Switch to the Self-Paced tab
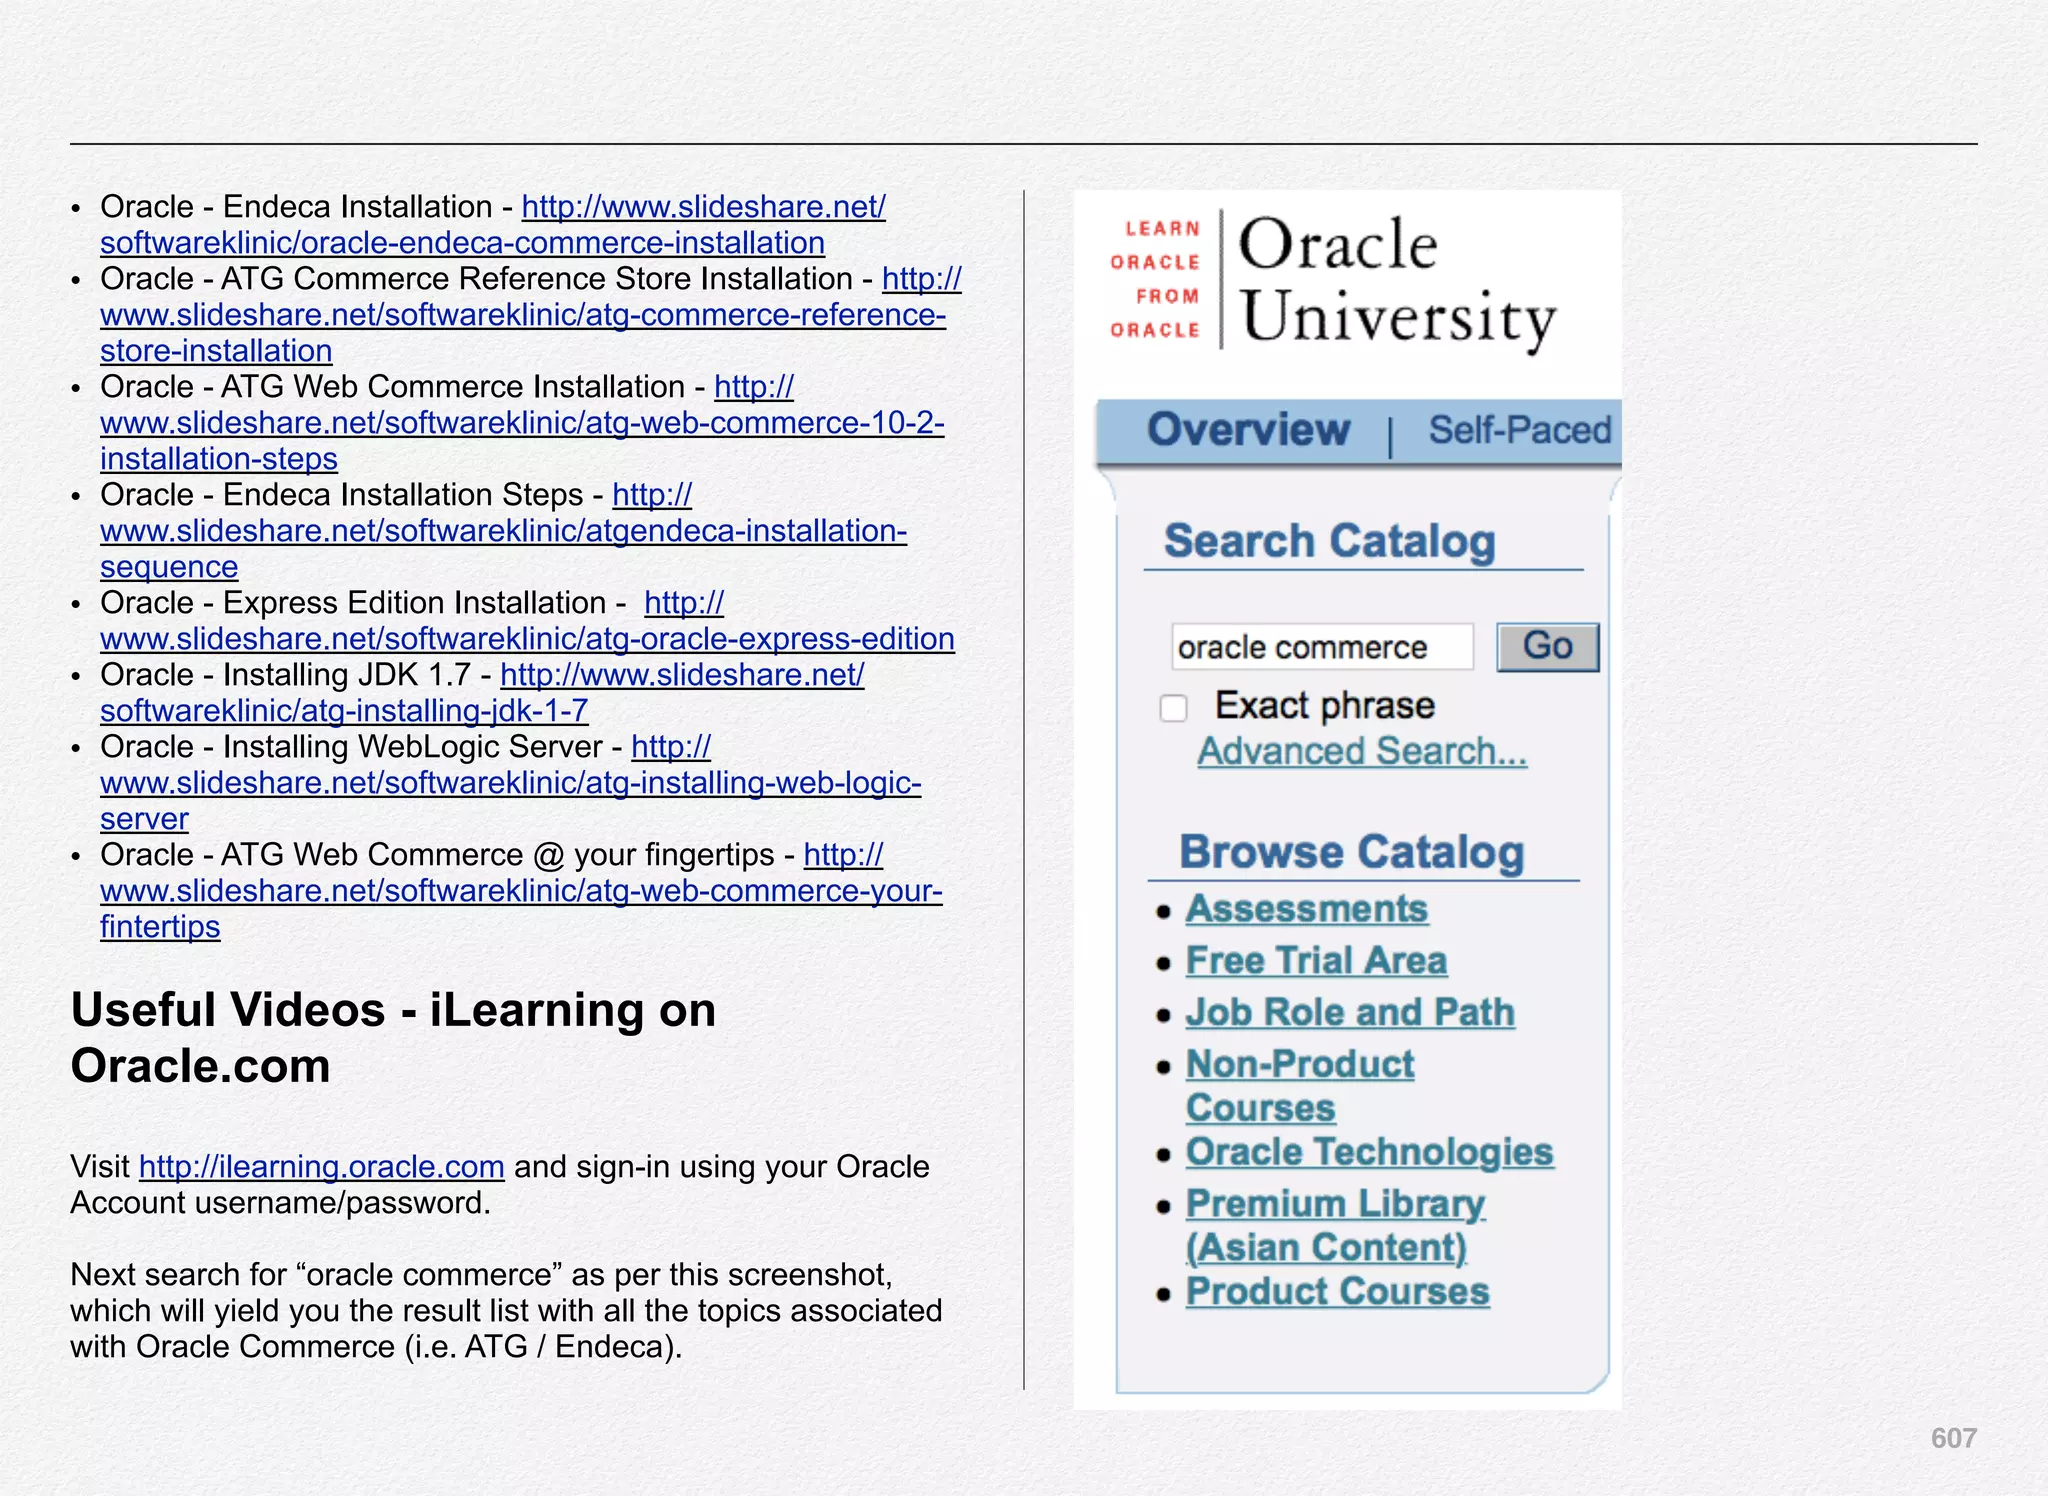This screenshot has height=1496, width=2048. click(1519, 431)
